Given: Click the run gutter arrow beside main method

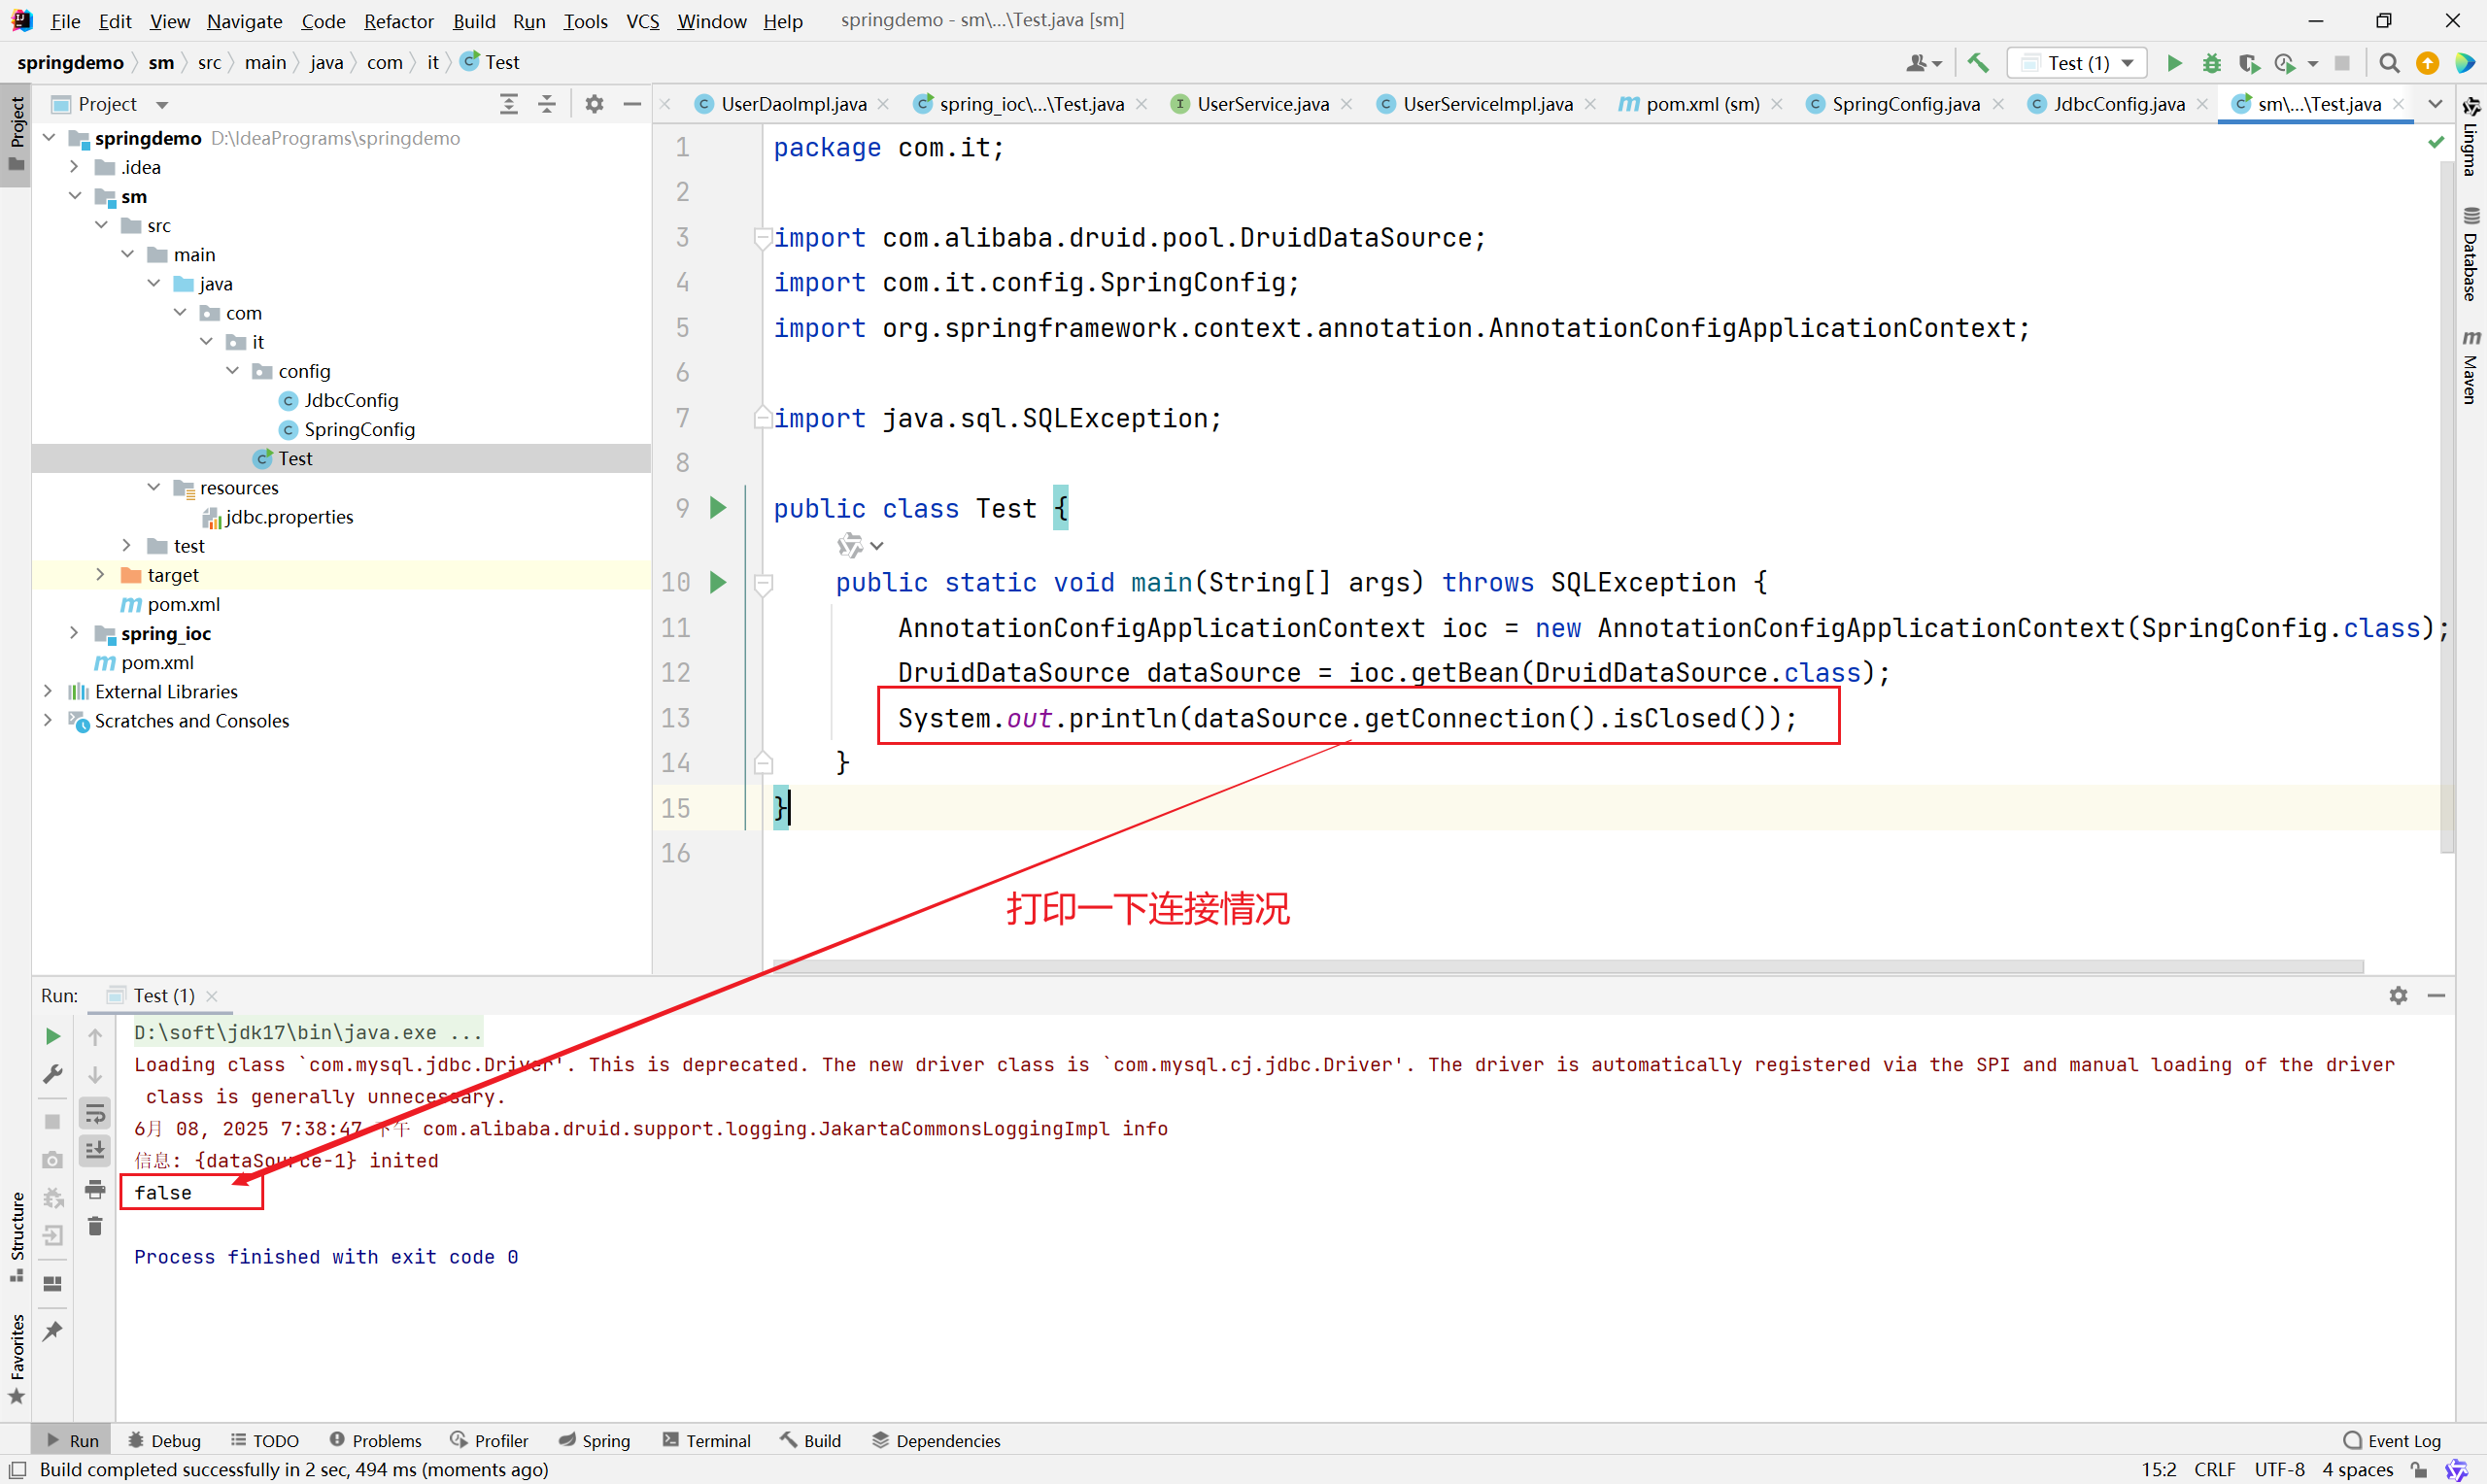Looking at the screenshot, I should [x=717, y=582].
